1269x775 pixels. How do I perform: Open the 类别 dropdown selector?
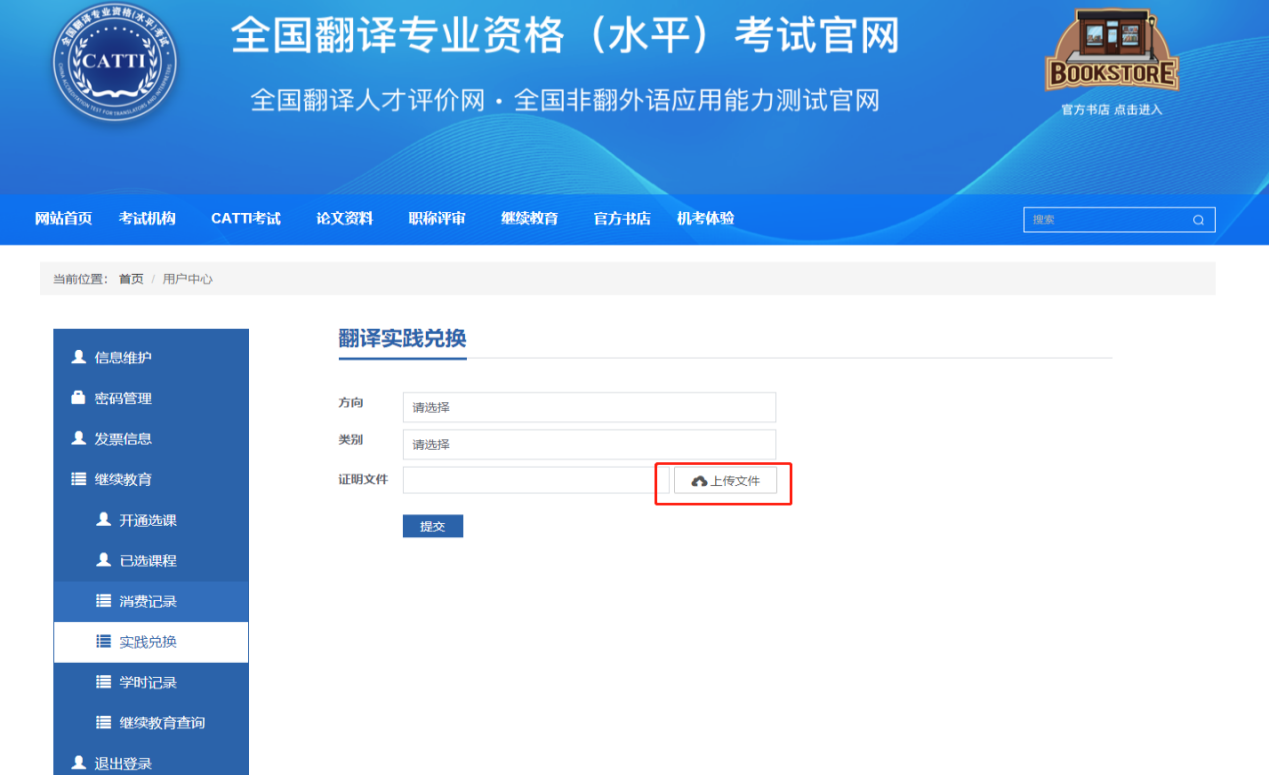point(589,444)
